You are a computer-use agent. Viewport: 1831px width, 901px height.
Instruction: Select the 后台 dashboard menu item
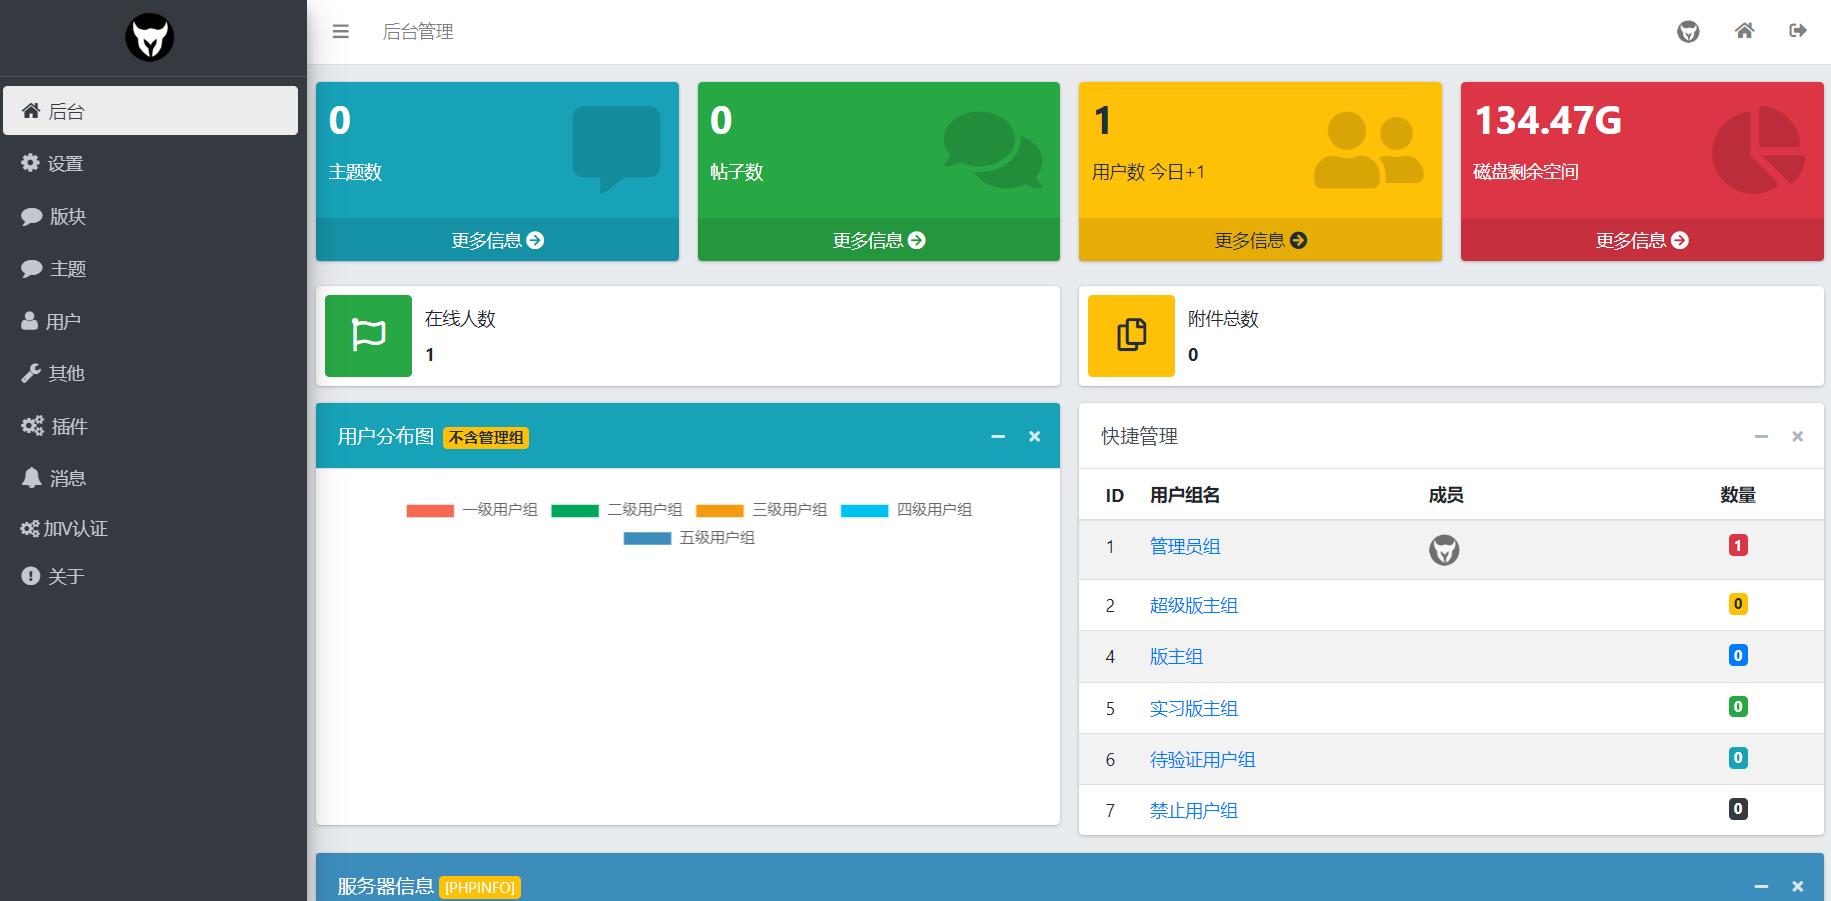(64, 110)
